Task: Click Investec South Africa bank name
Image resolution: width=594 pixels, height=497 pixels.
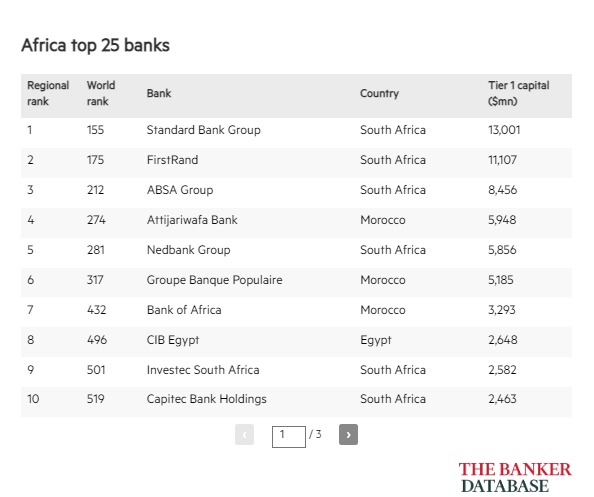Action: point(203,370)
